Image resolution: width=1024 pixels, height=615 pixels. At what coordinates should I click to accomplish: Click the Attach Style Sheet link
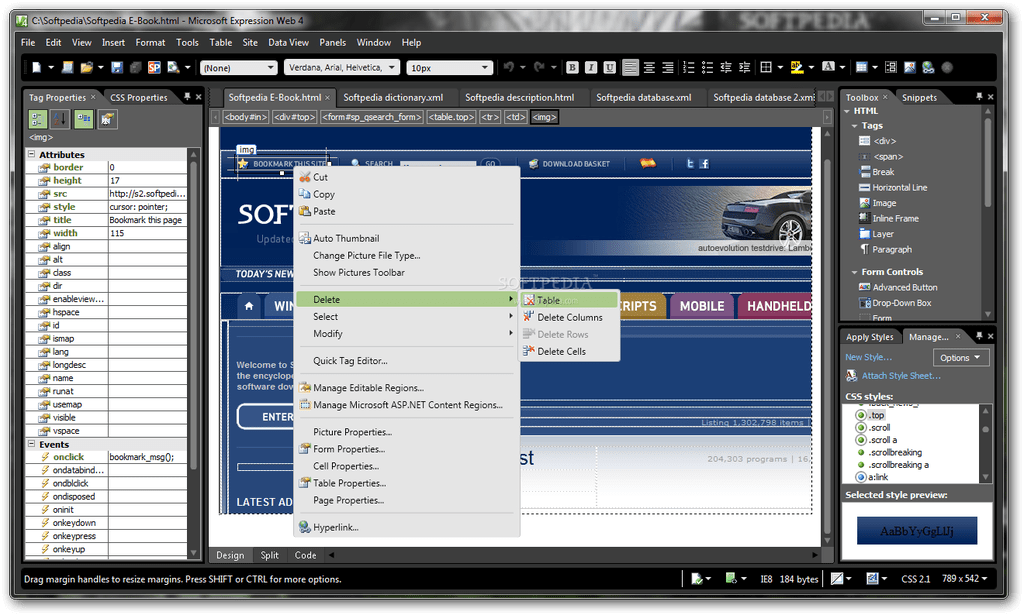point(901,376)
